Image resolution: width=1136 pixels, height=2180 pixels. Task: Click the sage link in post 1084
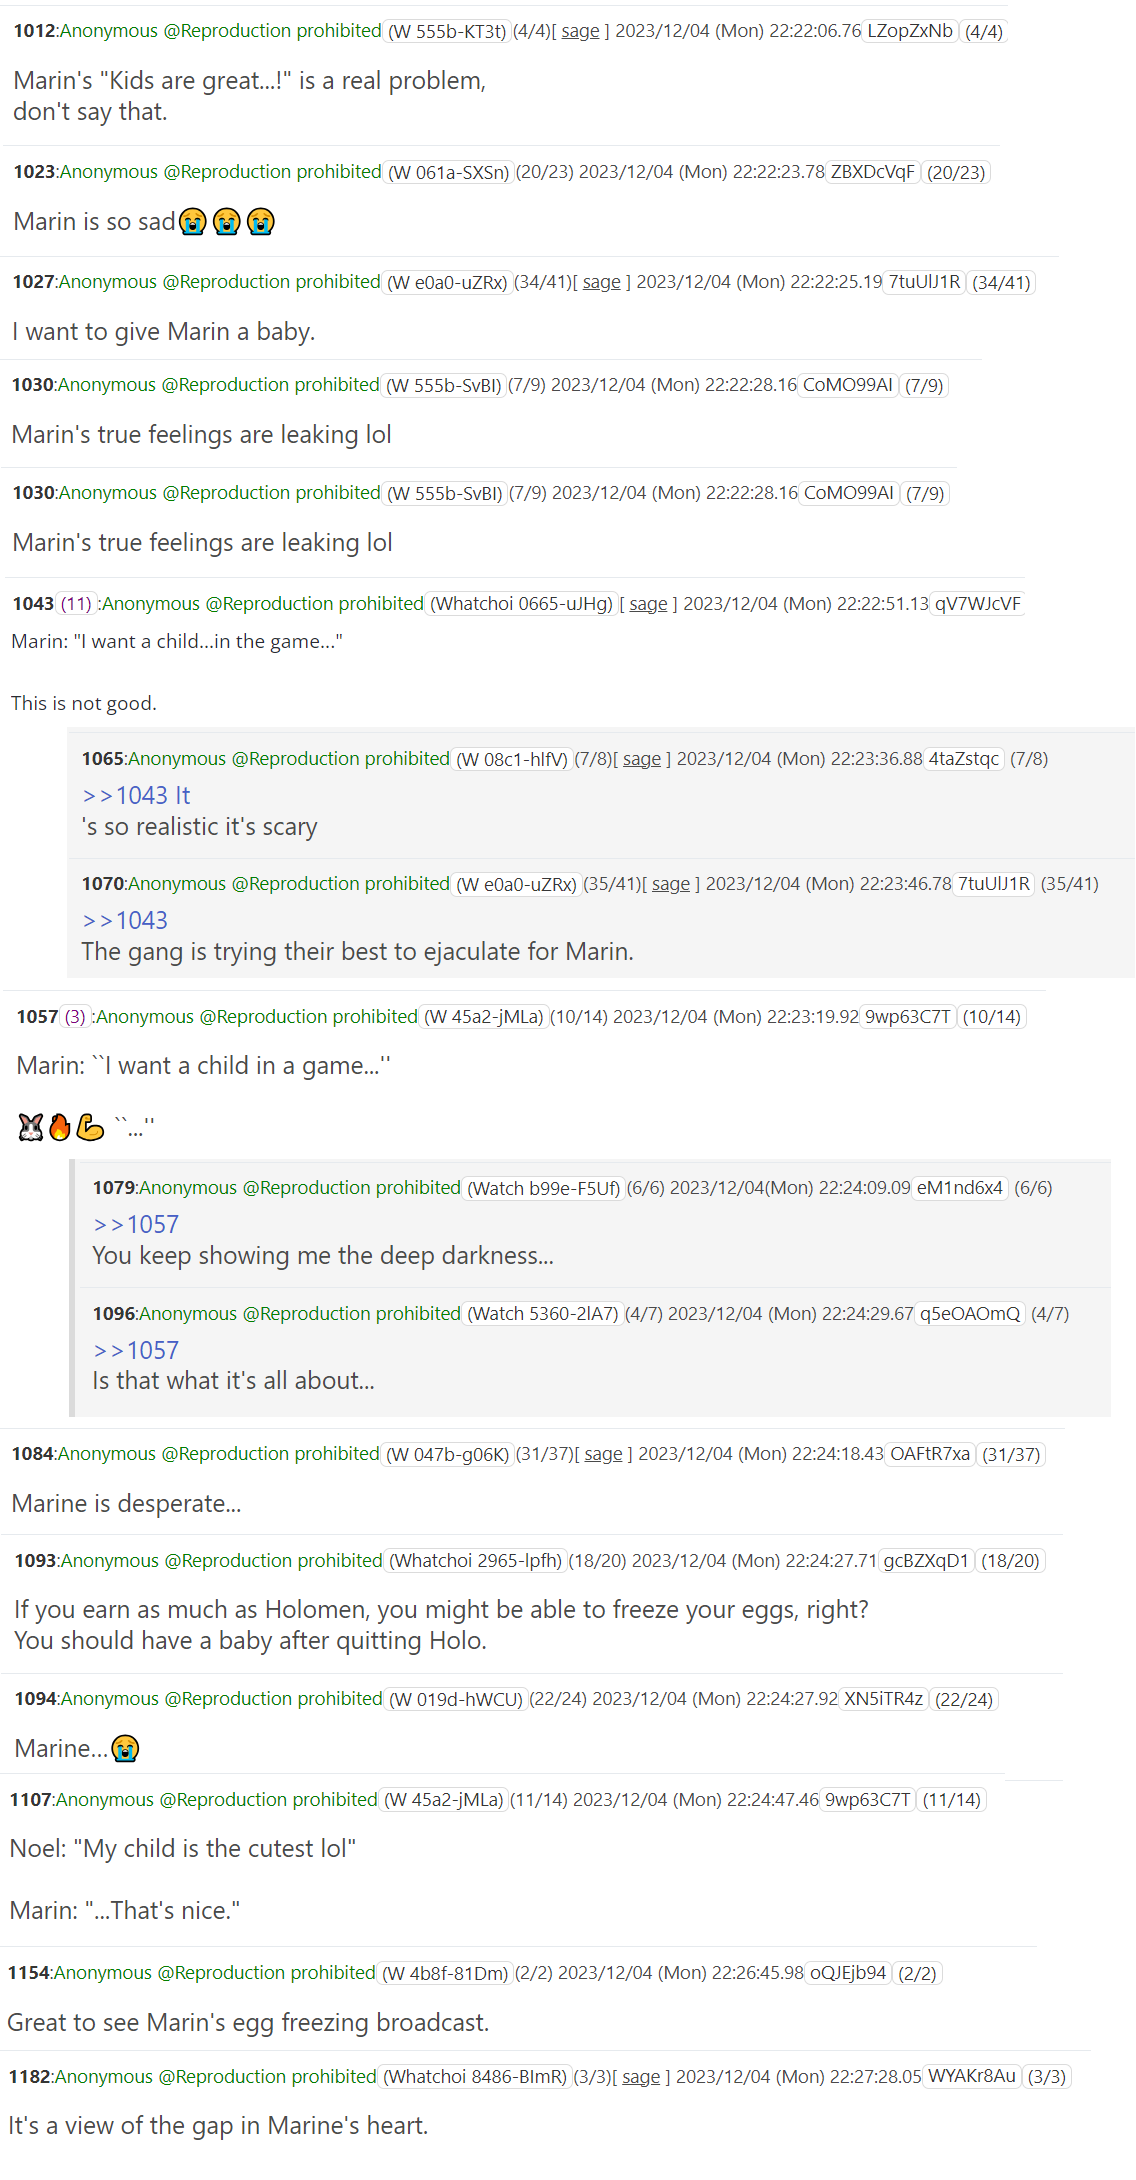point(603,1454)
